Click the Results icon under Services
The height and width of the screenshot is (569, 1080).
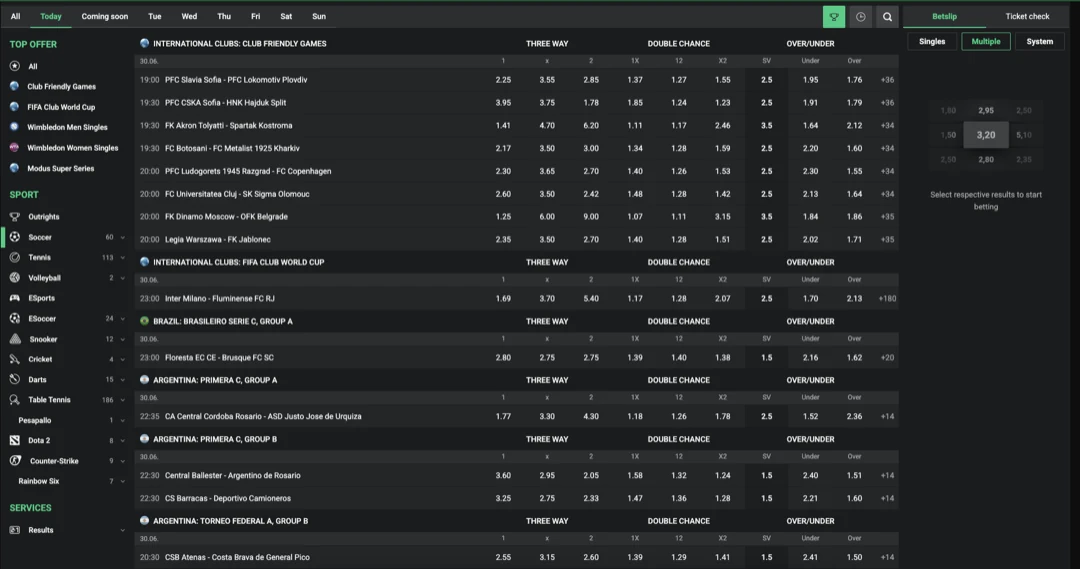[x=14, y=530]
